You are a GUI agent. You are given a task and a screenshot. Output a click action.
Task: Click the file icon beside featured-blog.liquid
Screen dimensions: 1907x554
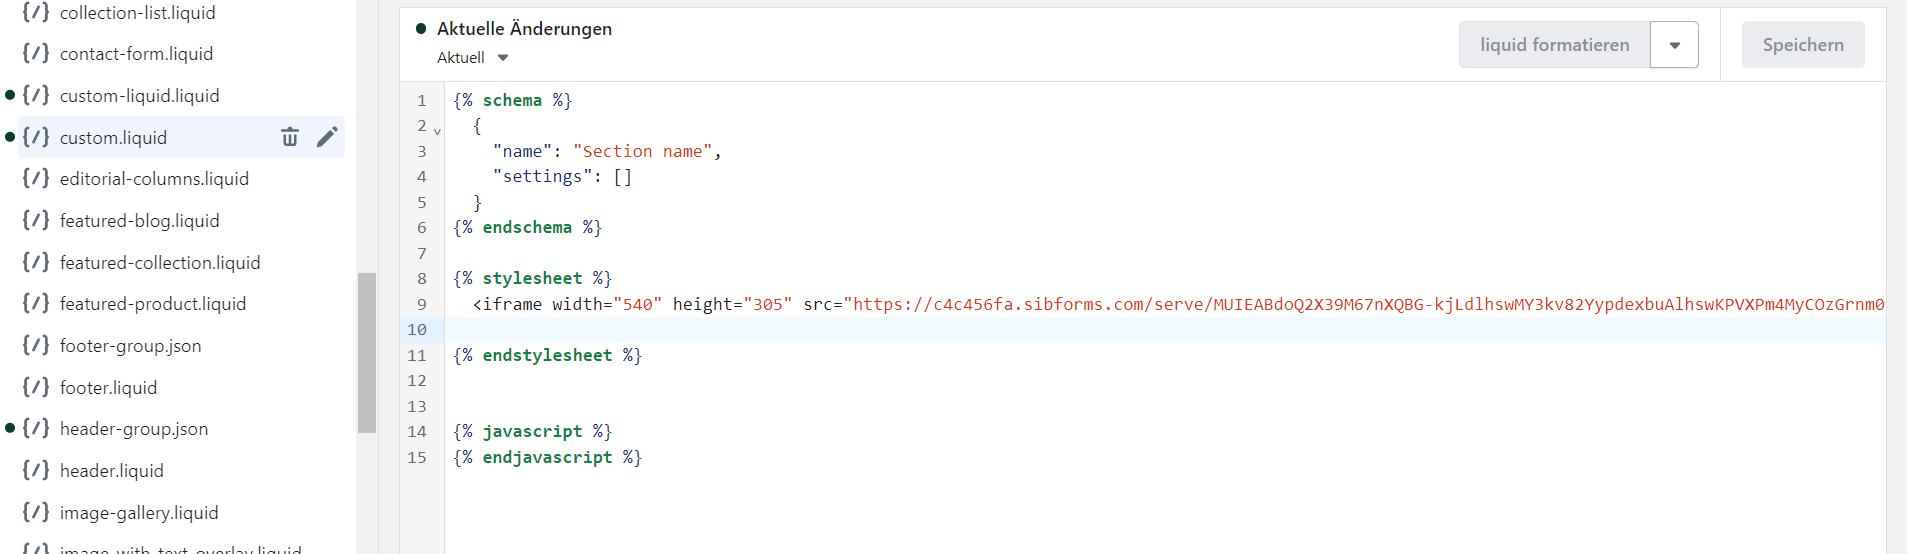pyautogui.click(x=36, y=221)
